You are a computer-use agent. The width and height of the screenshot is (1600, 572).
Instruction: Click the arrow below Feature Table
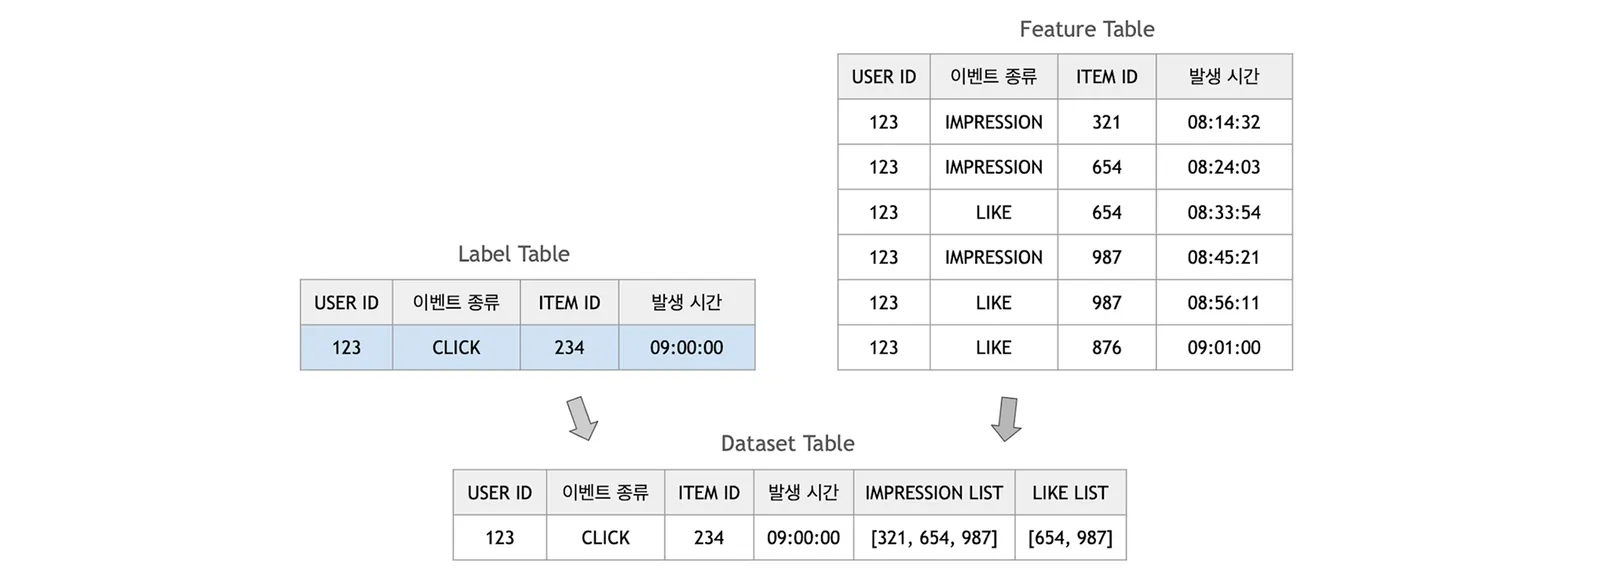click(x=1006, y=419)
